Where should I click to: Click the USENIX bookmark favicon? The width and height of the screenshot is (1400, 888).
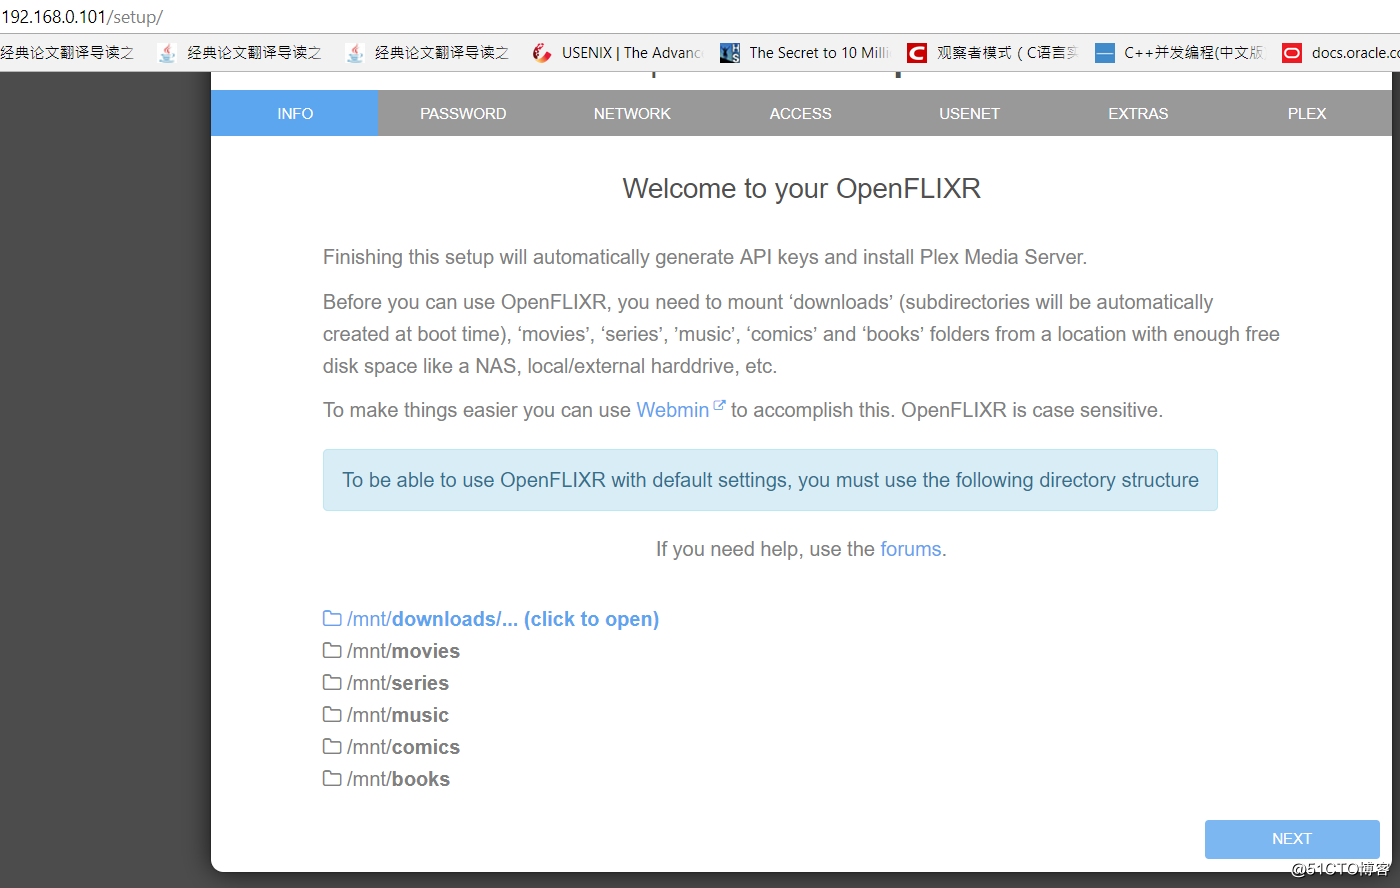coord(542,53)
